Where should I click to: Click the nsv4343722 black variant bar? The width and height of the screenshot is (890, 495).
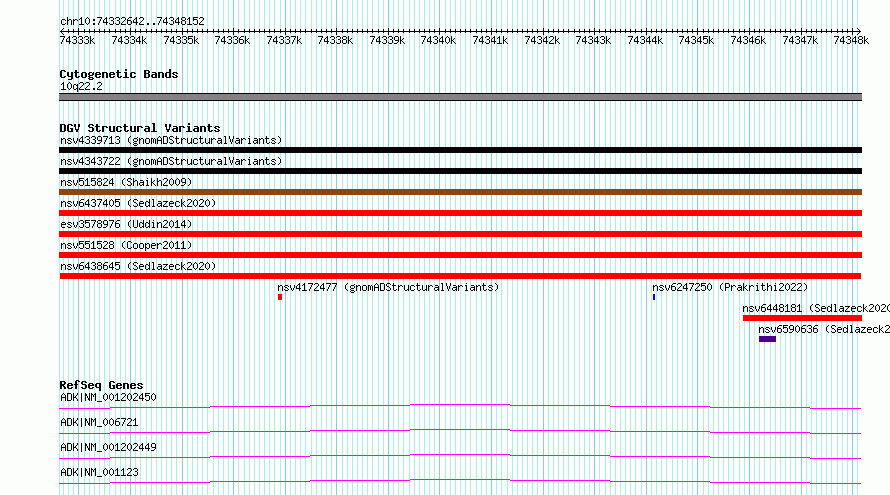(x=460, y=171)
